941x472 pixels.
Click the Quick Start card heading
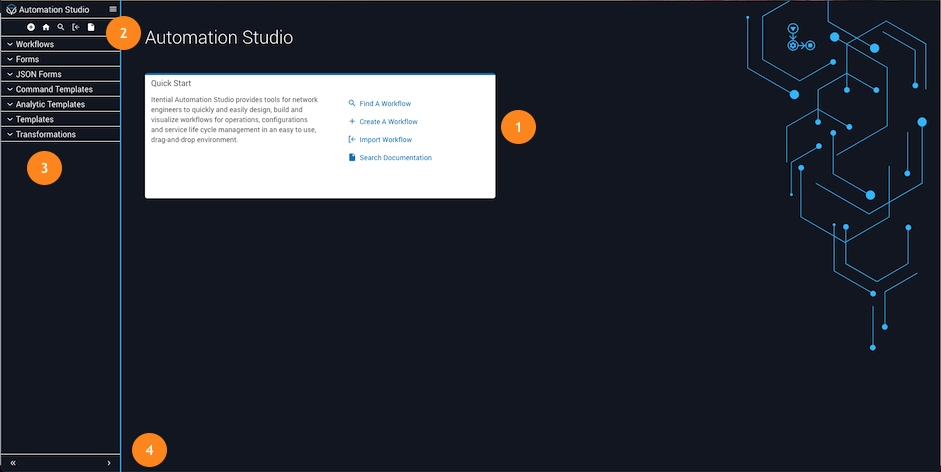(x=171, y=83)
